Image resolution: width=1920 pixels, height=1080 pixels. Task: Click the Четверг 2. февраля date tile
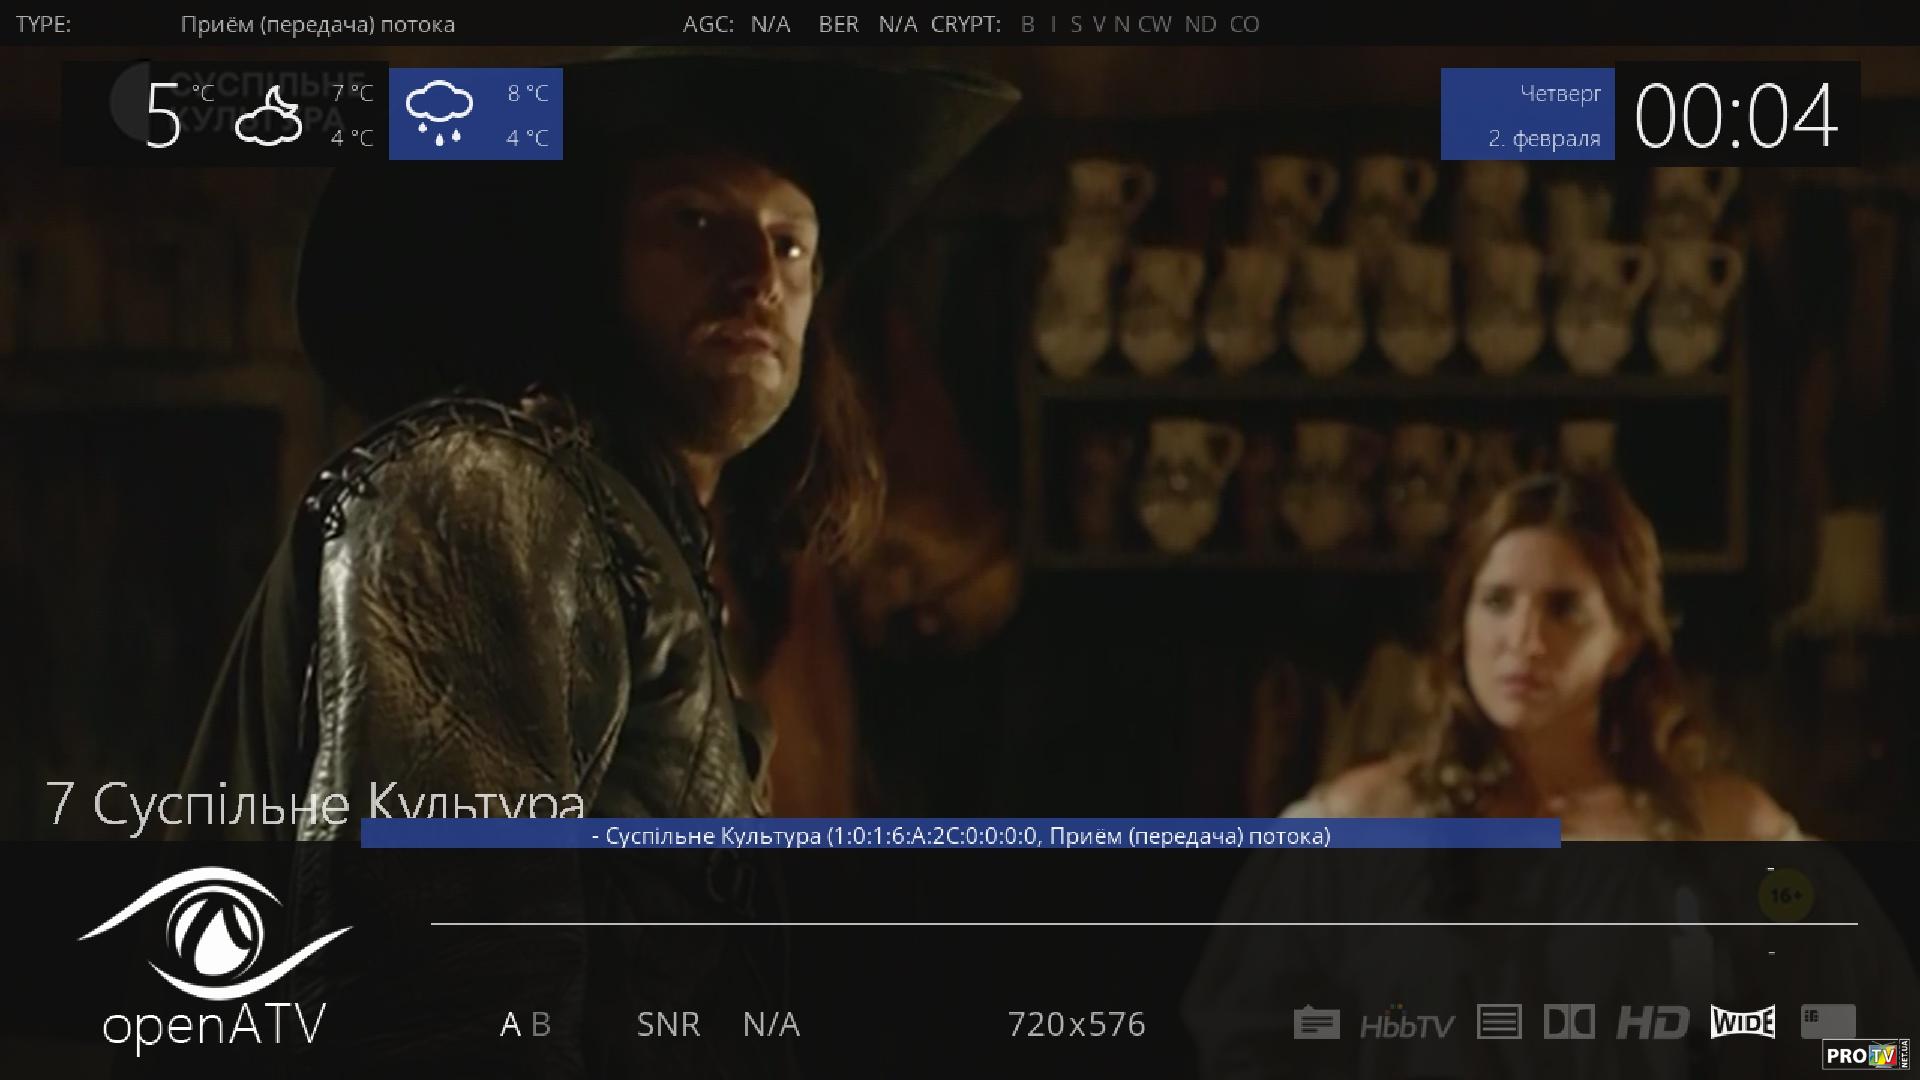tap(1527, 115)
